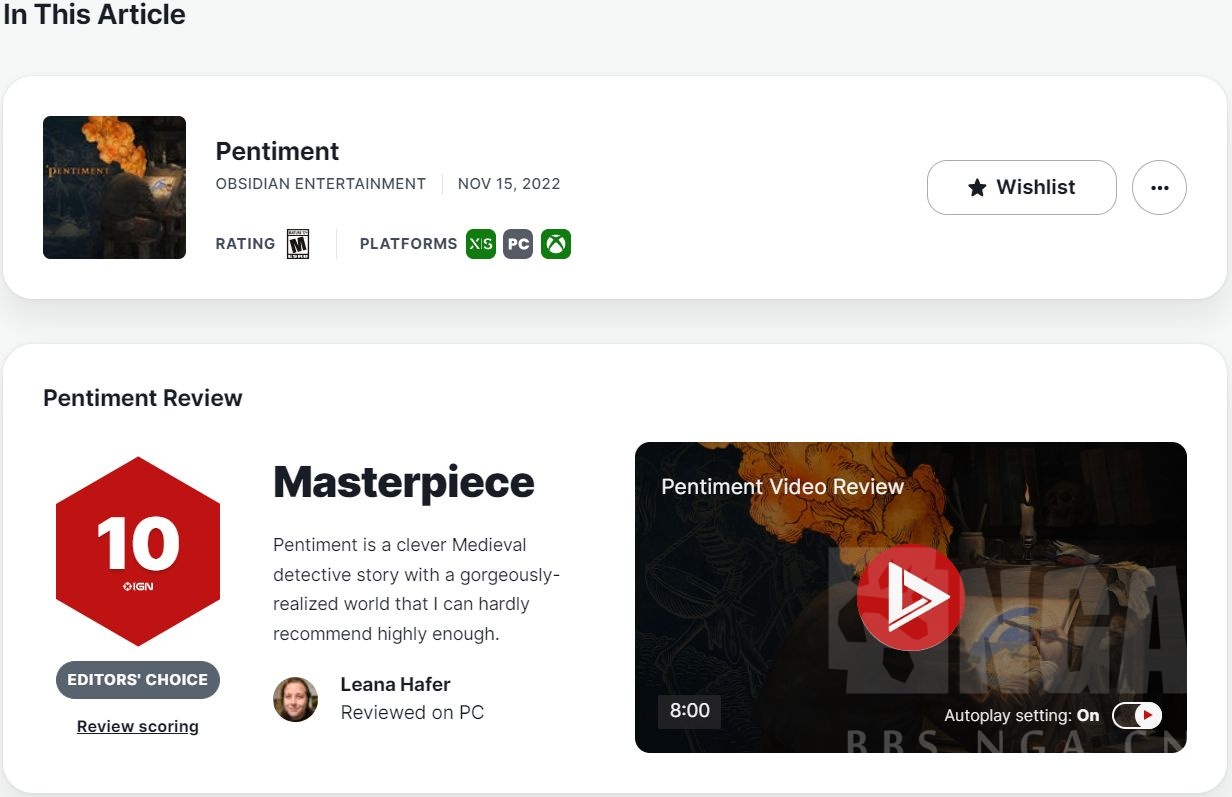Click the In This Article heading
1232x797 pixels.
coord(95,15)
